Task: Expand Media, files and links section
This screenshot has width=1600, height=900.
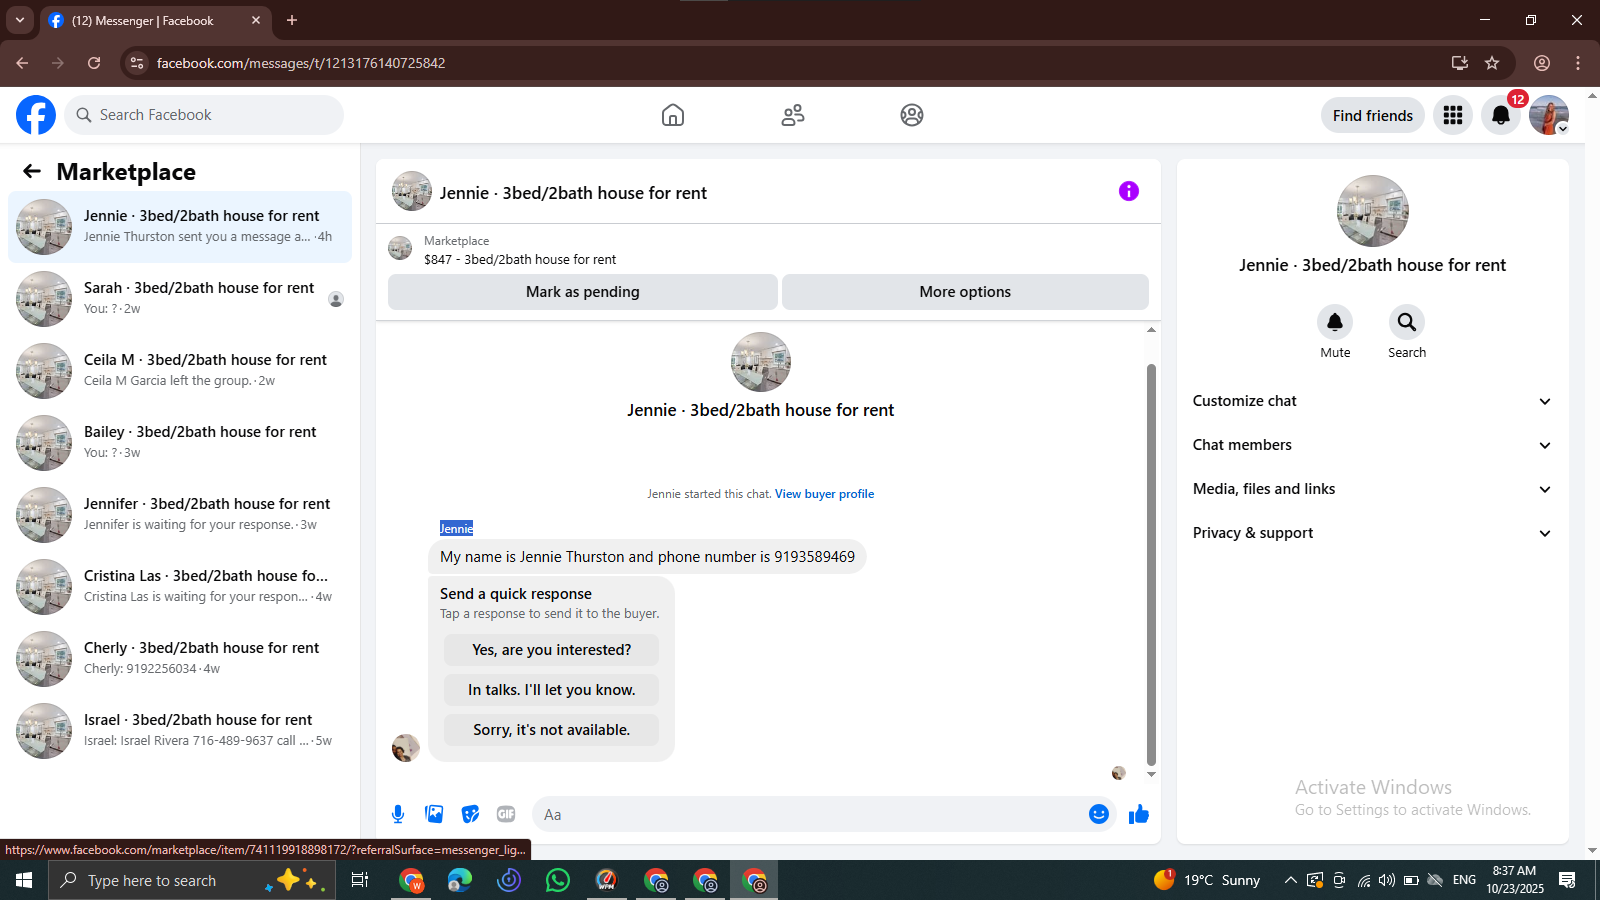Action: 1373,489
